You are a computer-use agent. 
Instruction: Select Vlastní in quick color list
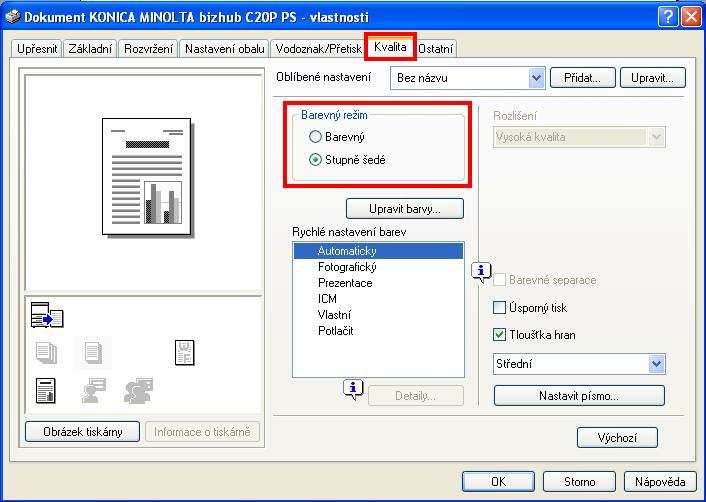(378, 315)
